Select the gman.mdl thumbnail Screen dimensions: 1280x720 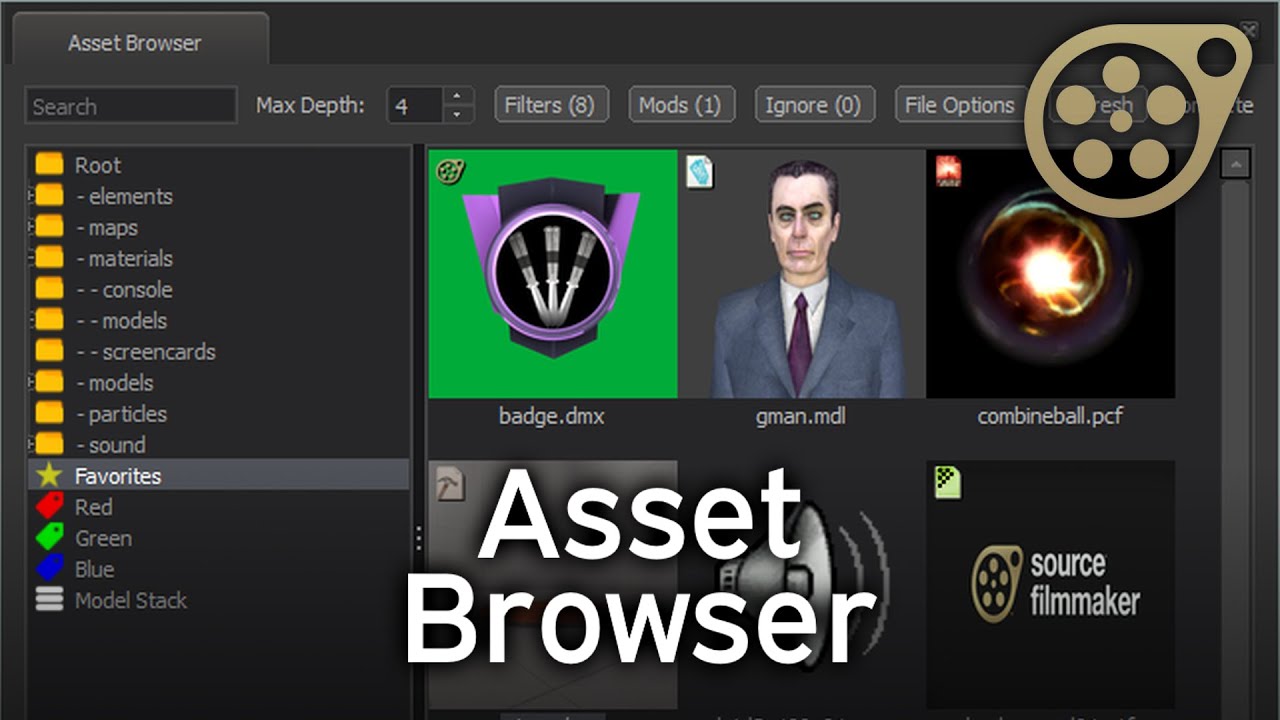click(x=802, y=274)
